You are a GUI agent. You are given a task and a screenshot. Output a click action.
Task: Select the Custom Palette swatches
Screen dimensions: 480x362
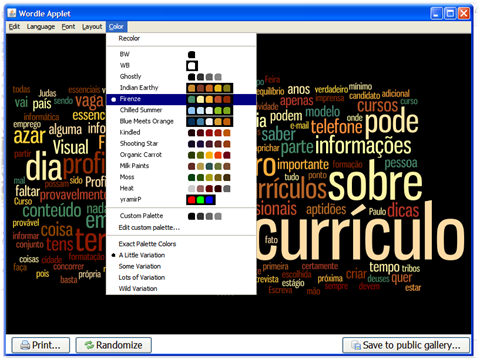tap(205, 216)
